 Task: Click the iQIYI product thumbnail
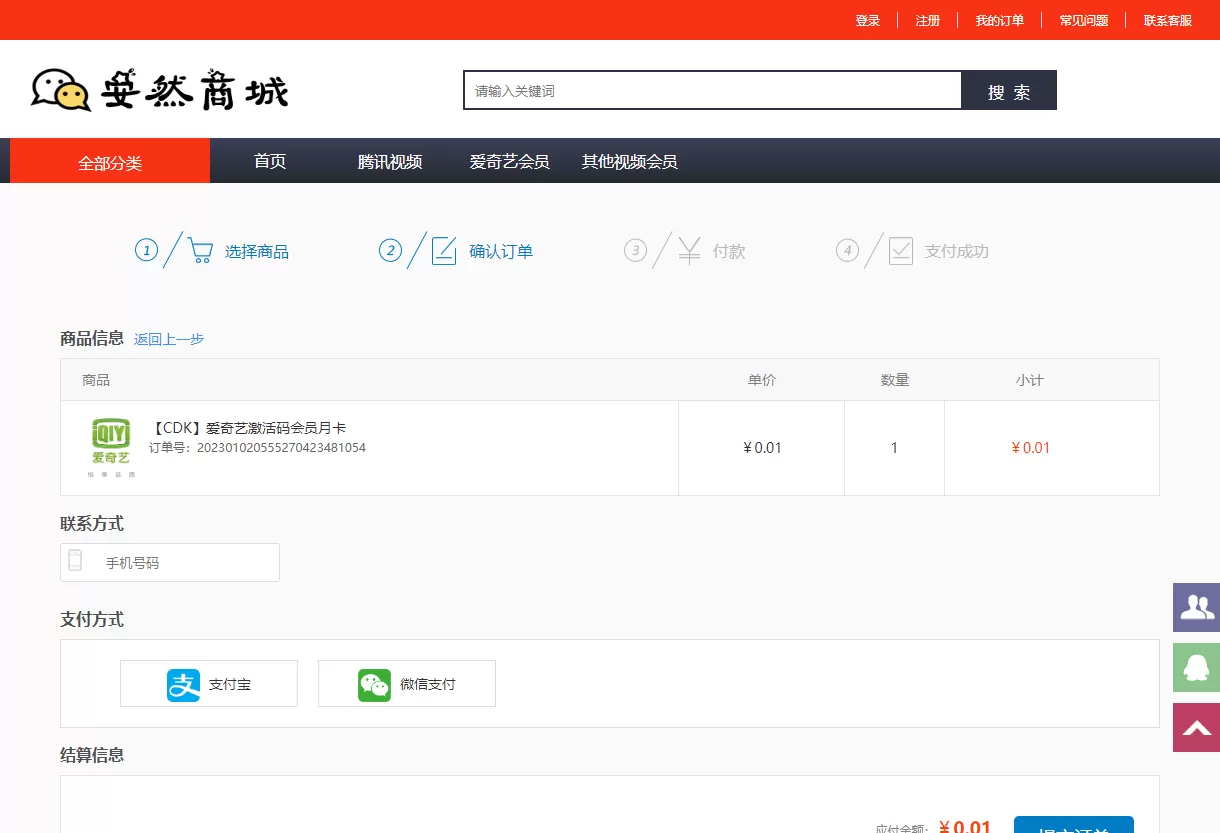click(111, 447)
